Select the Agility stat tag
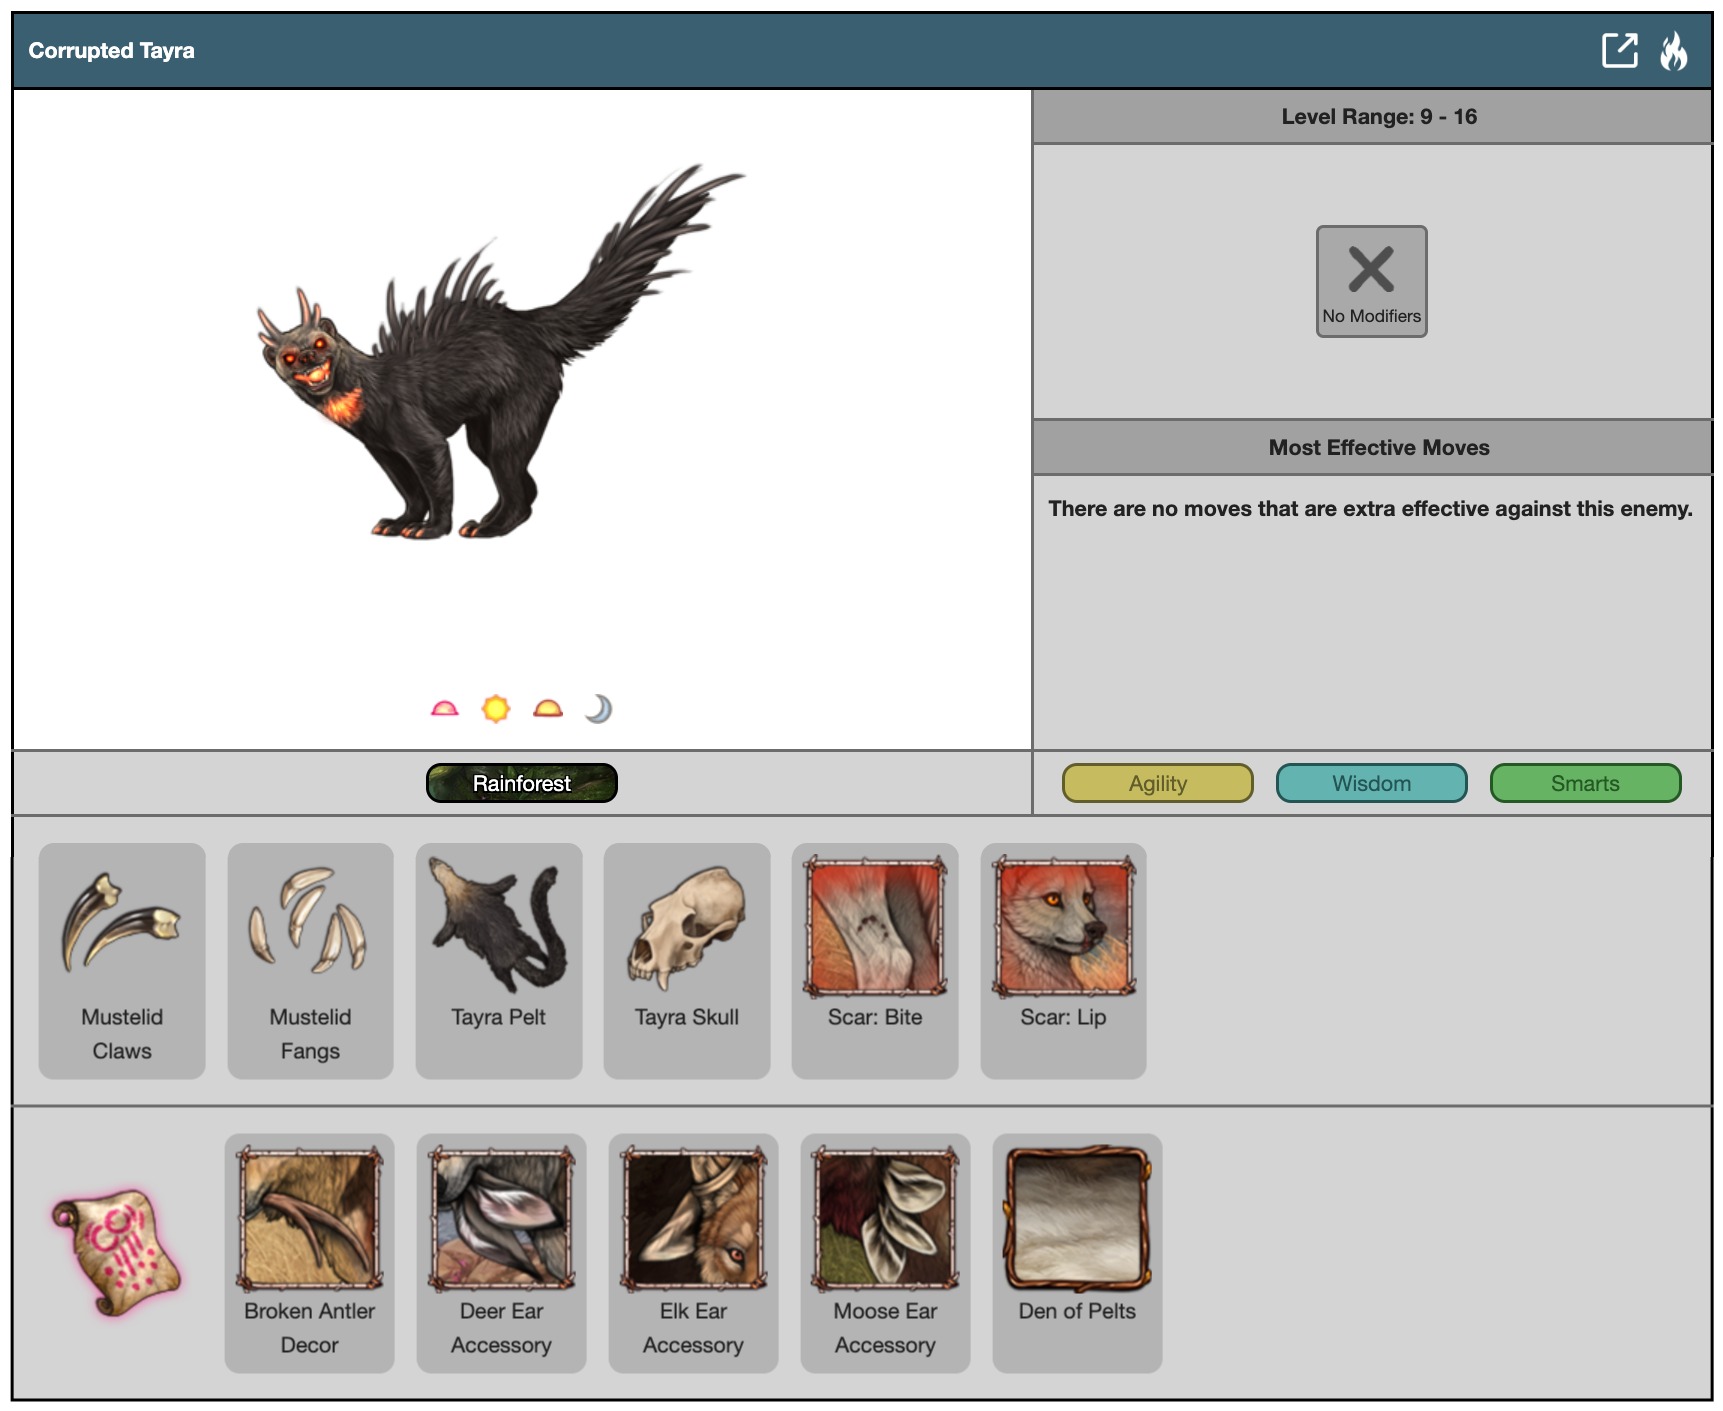Image resolution: width=1723 pixels, height=1411 pixels. pos(1157,783)
